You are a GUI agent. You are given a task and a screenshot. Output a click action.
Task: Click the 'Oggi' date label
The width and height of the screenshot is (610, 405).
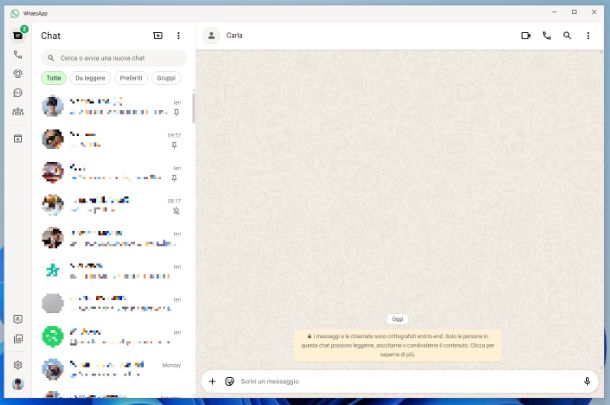(x=398, y=319)
